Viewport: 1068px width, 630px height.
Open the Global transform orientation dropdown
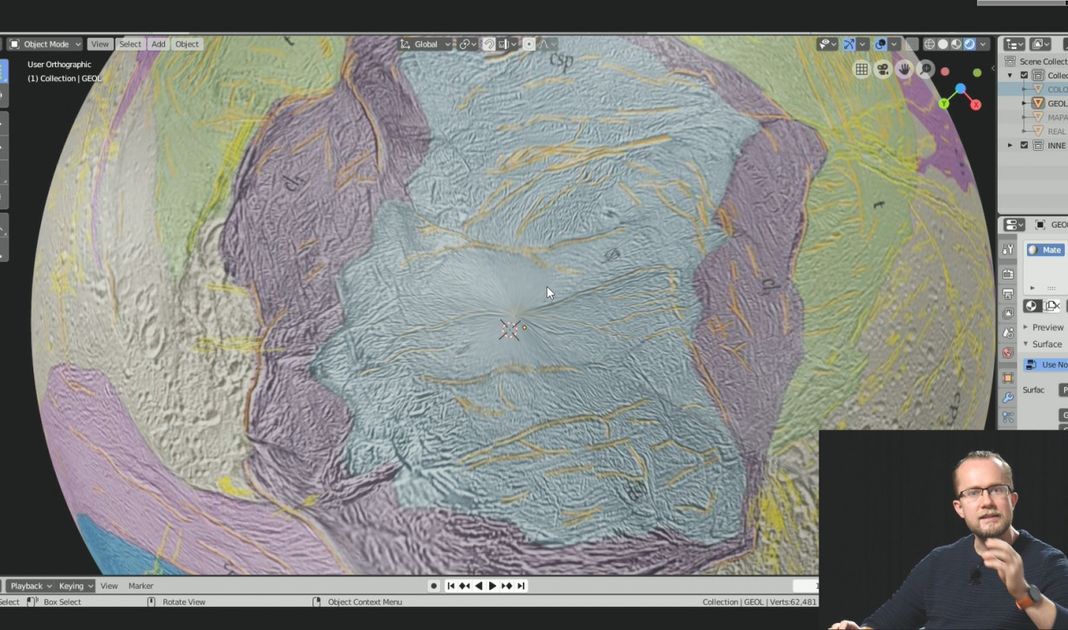pos(426,44)
